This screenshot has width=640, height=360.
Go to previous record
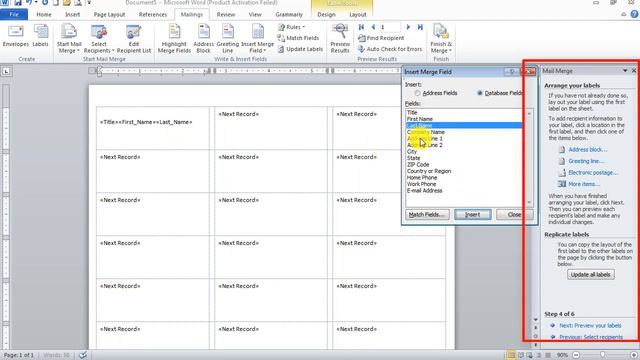(x=373, y=27)
